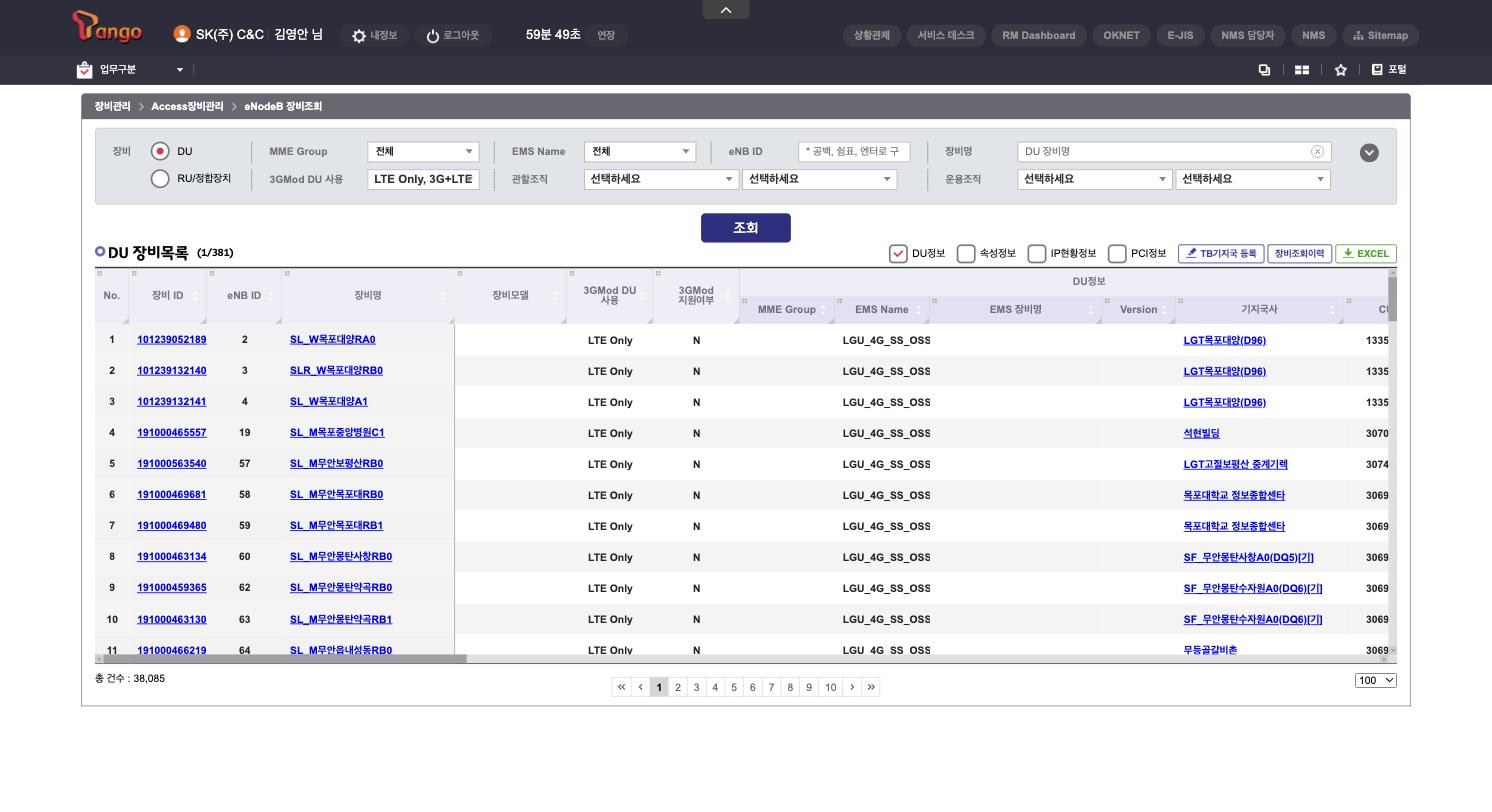The image size is (1492, 812).
Task: Export list with EXCEL button
Action: [x=1366, y=254]
